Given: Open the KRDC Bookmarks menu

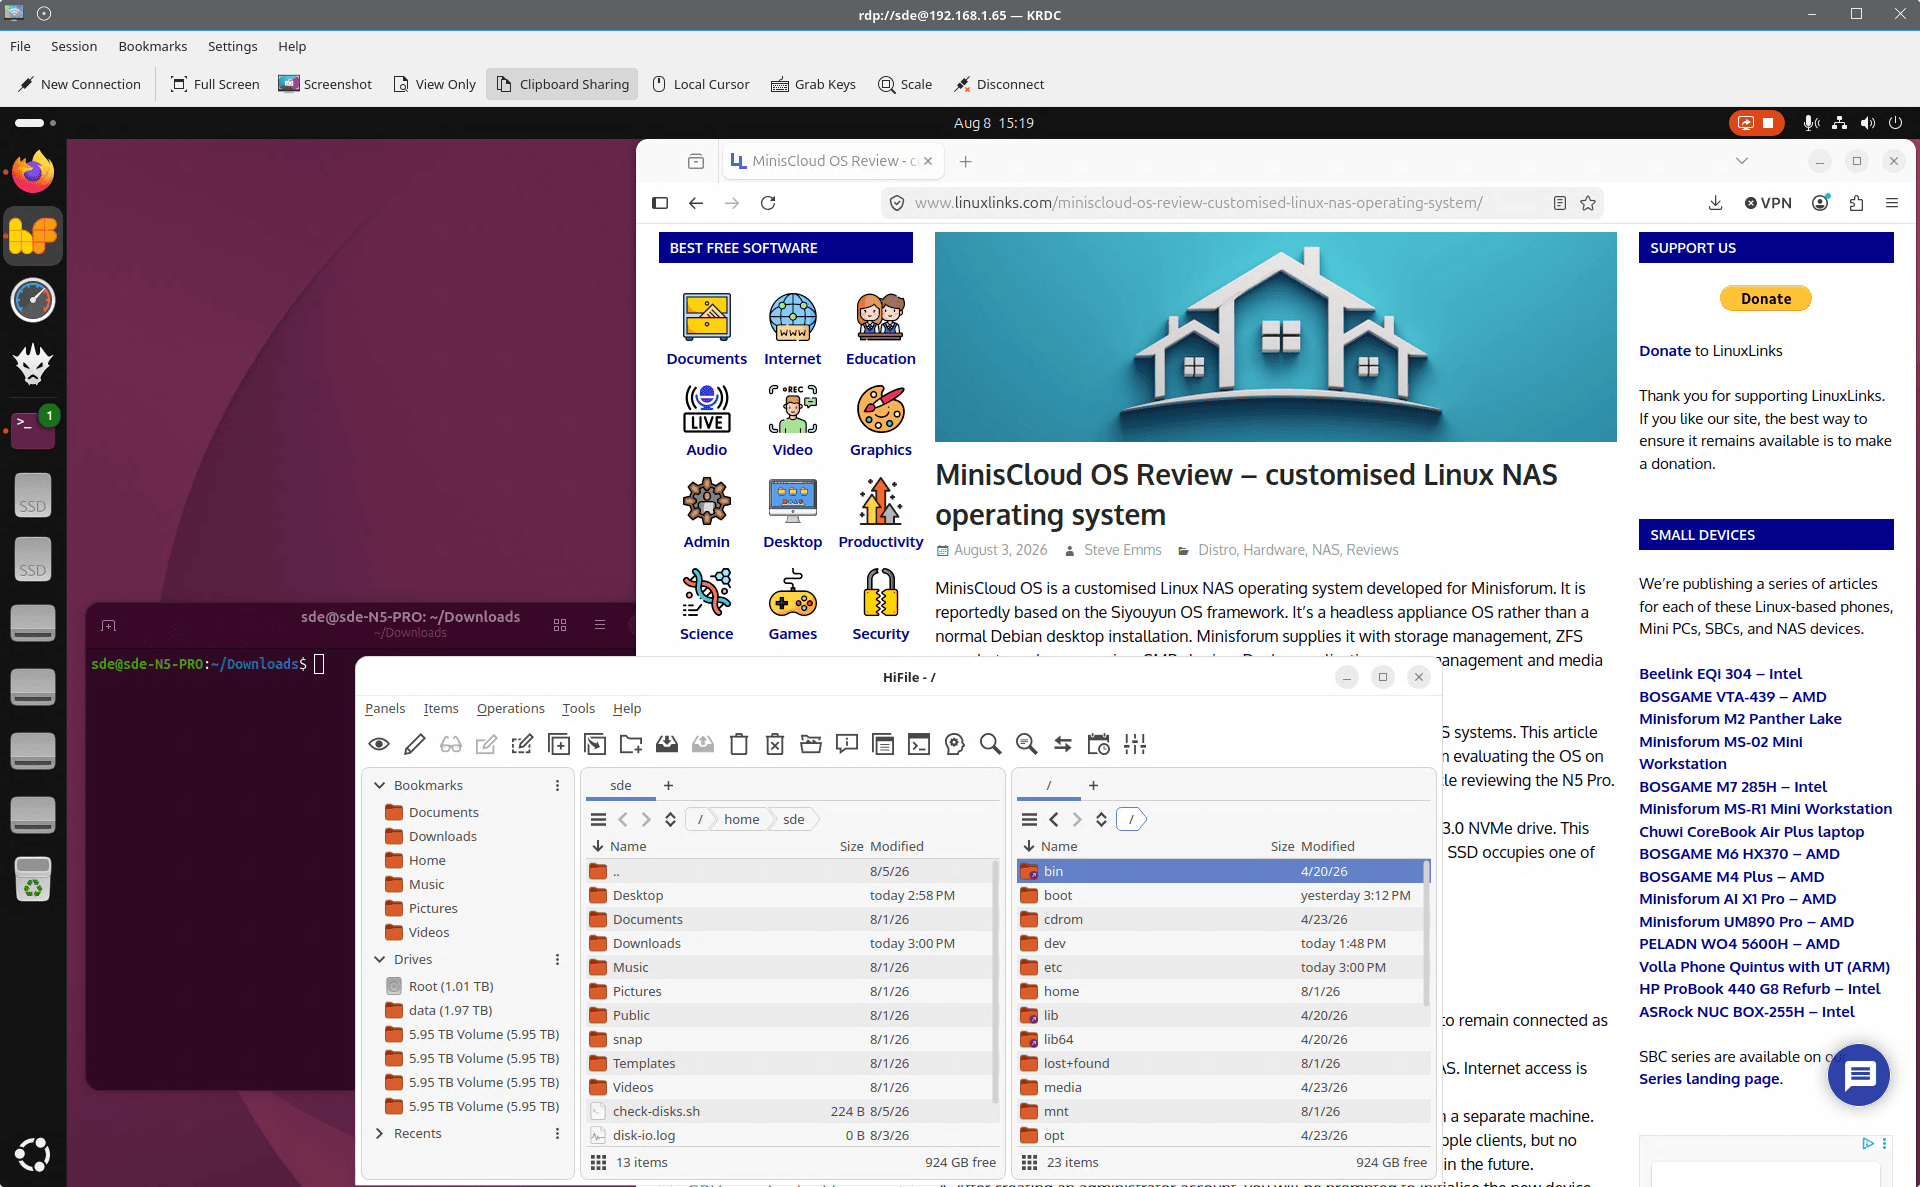Looking at the screenshot, I should tap(152, 46).
